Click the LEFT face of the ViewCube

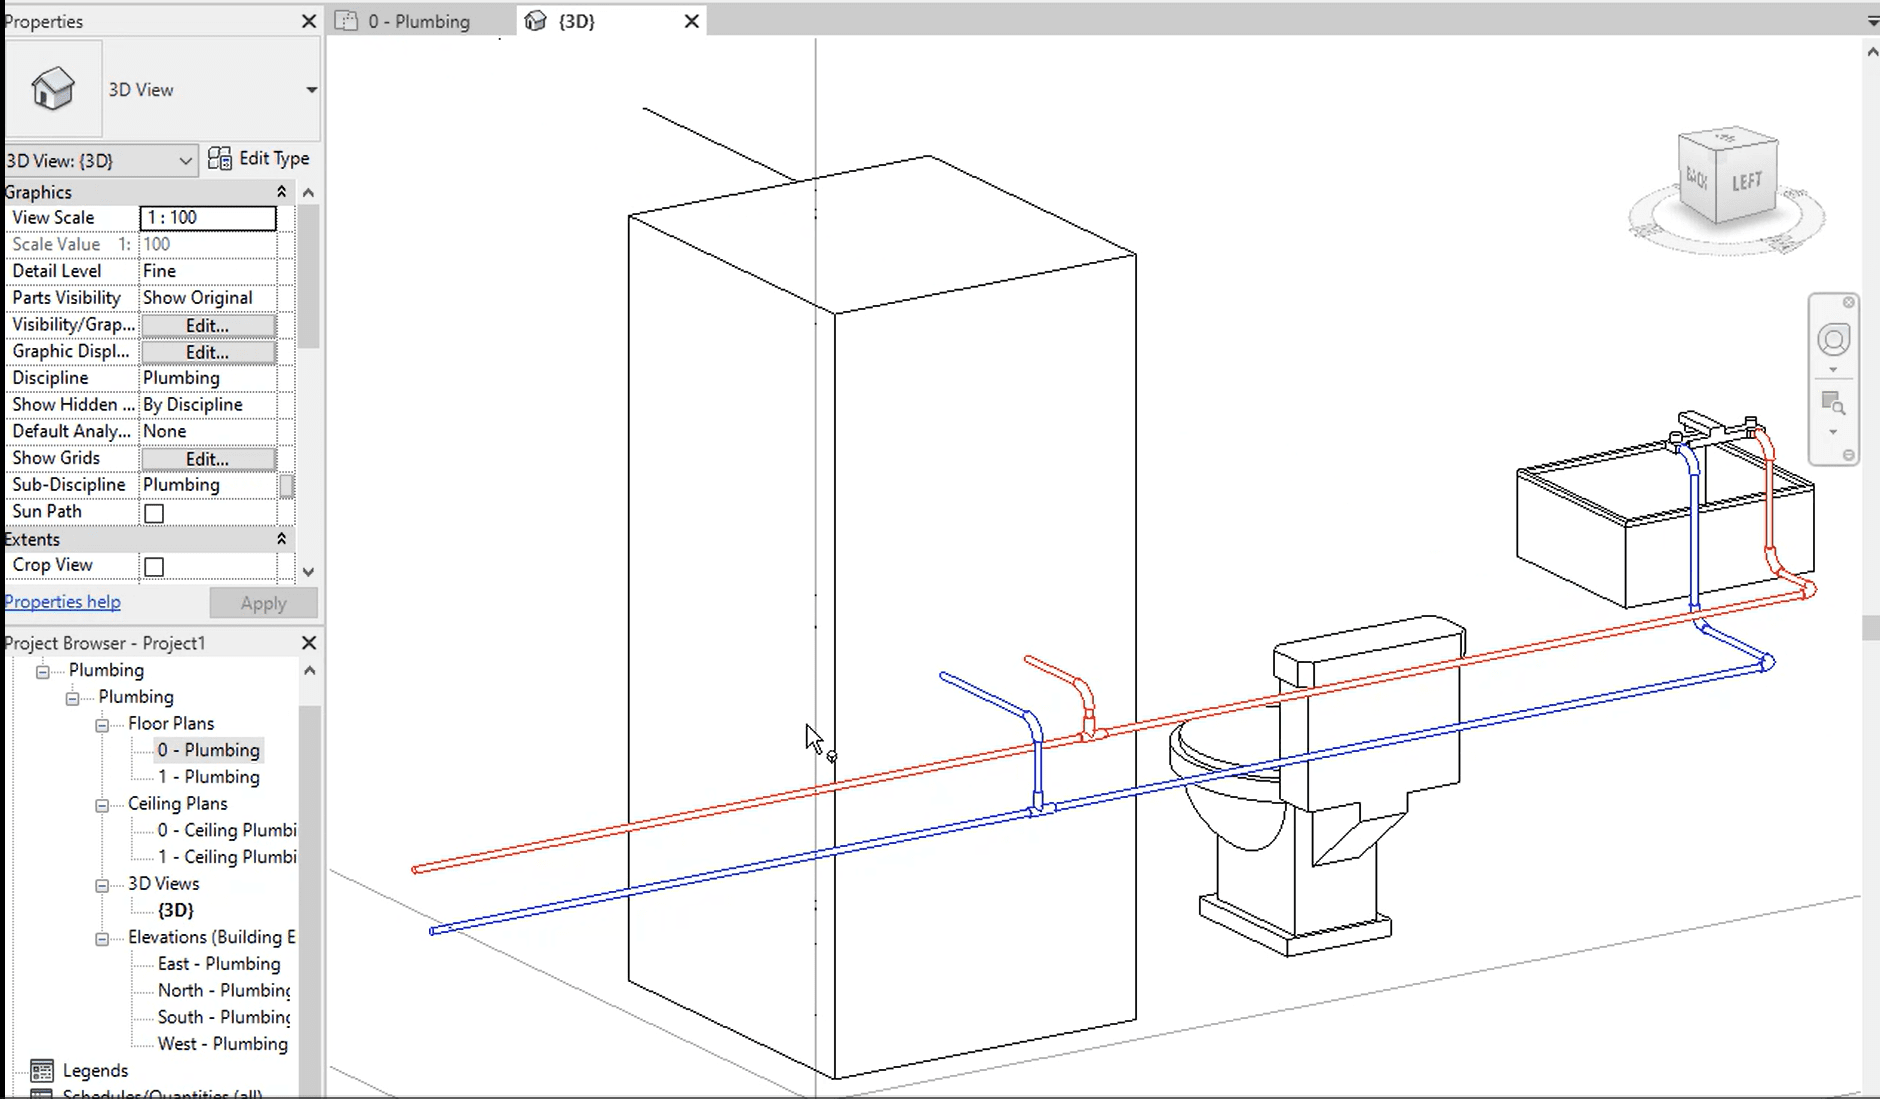(1746, 181)
